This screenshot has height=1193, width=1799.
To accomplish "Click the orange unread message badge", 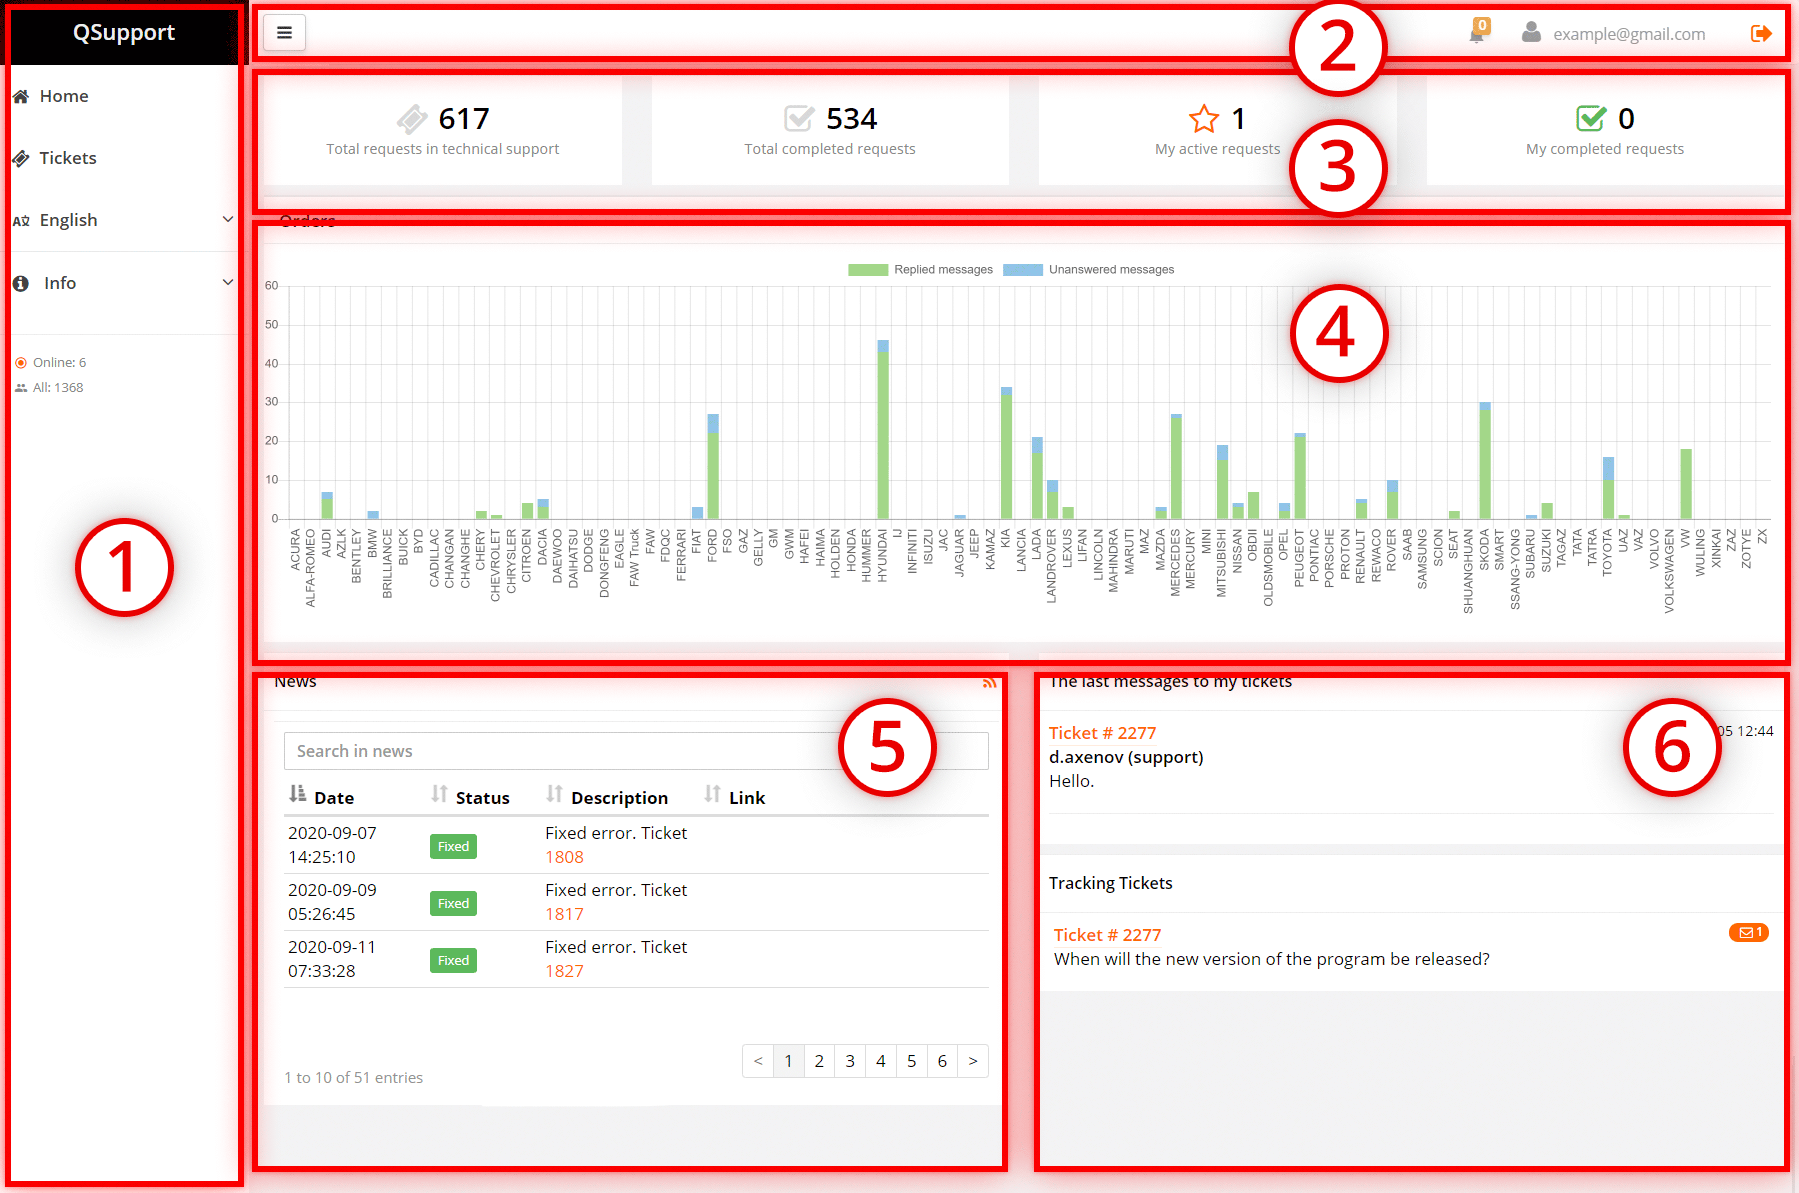I will coord(1748,932).
